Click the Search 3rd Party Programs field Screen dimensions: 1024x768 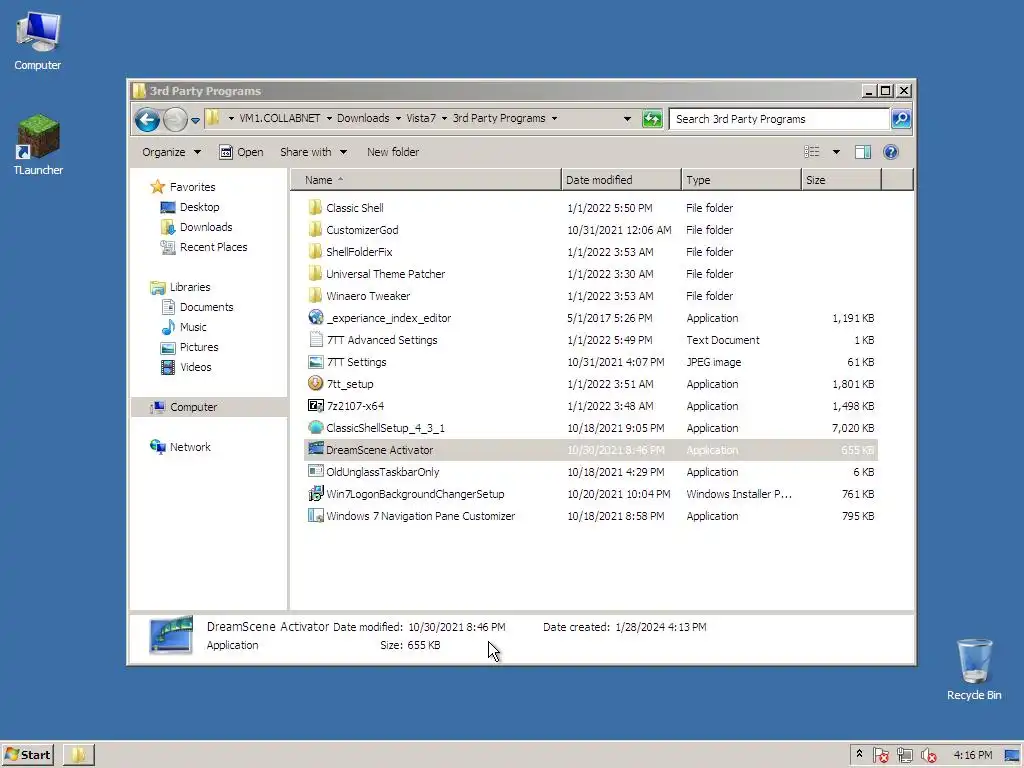779,119
